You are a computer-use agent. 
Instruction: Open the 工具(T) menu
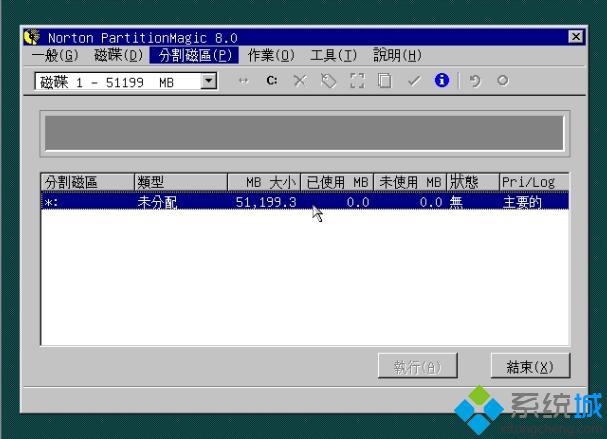click(333, 56)
